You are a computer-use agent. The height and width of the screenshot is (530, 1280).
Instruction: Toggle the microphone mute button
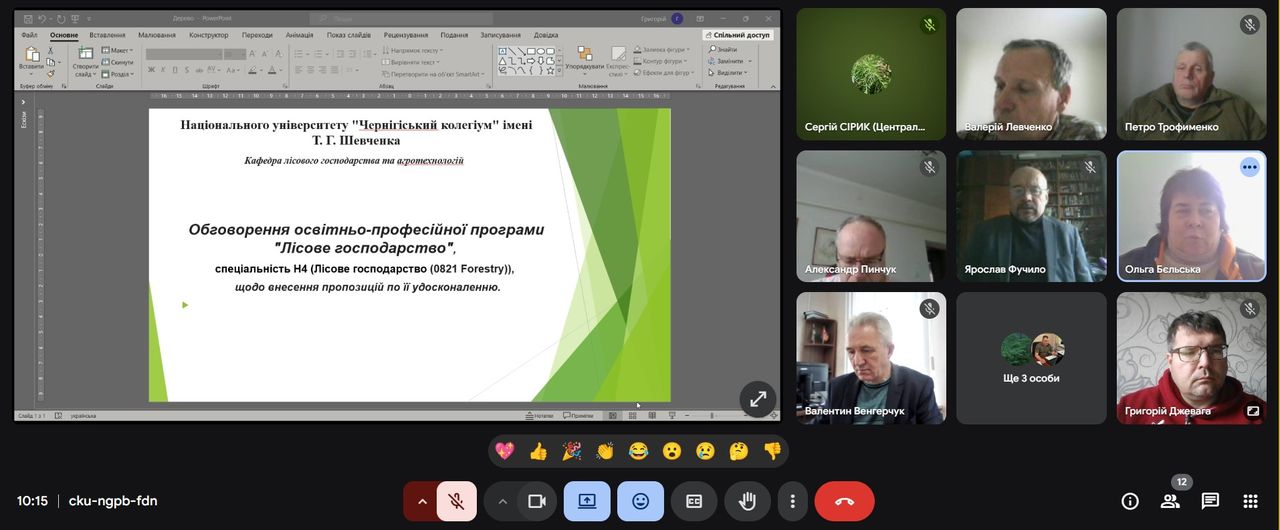click(x=456, y=501)
